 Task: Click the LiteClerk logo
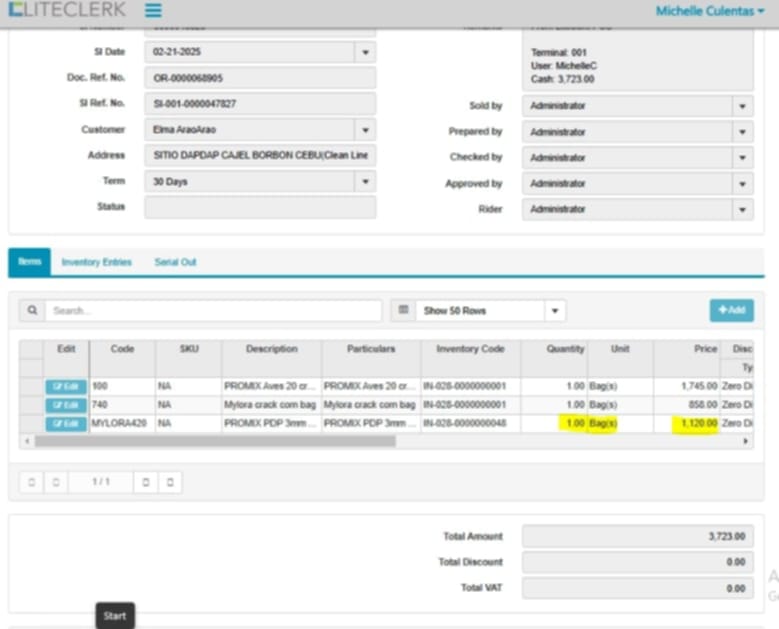(x=67, y=11)
